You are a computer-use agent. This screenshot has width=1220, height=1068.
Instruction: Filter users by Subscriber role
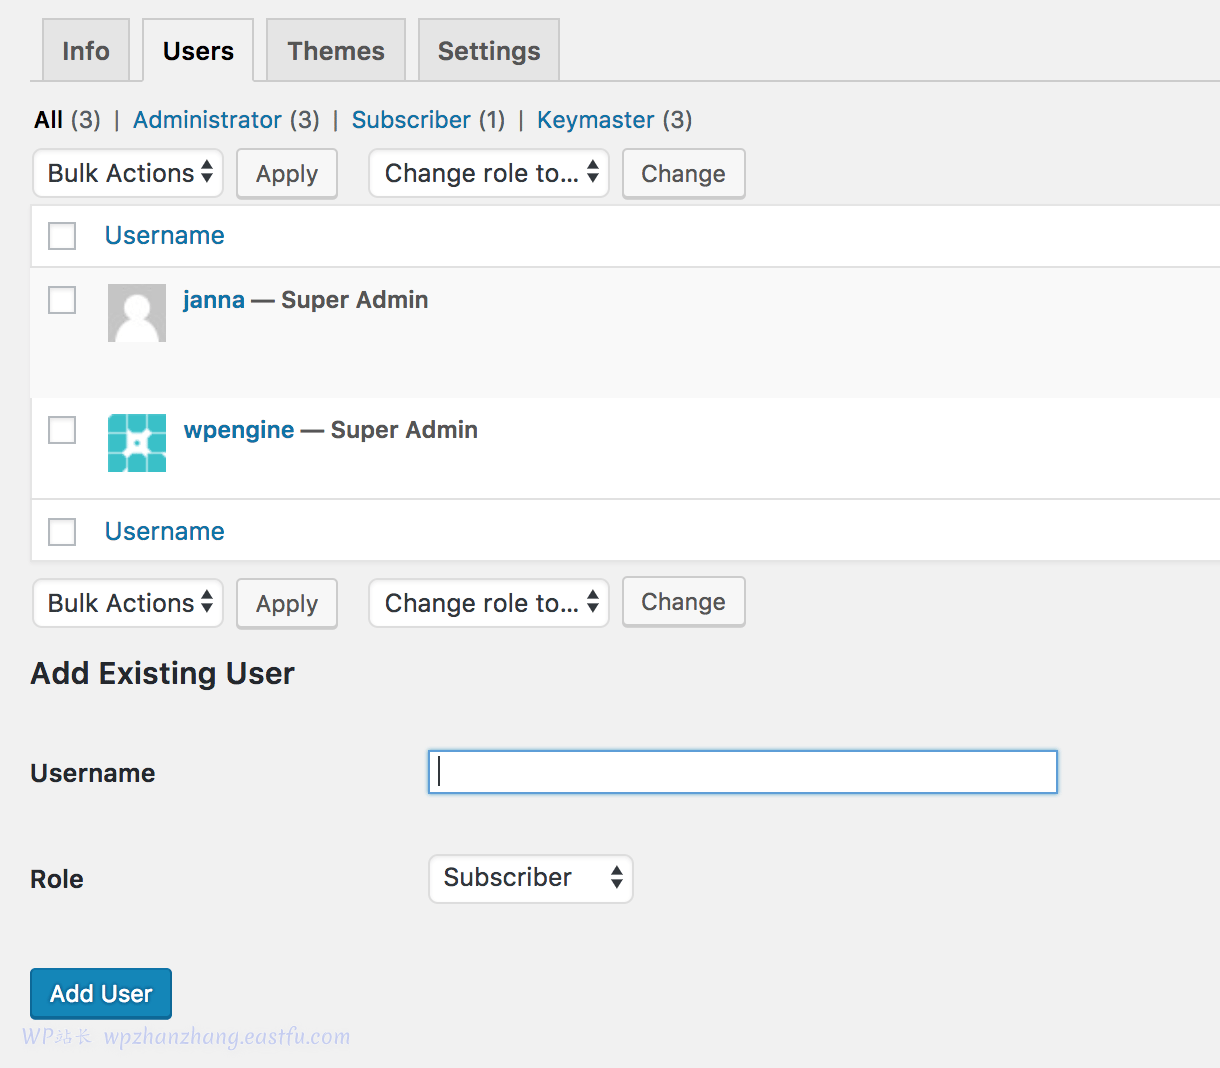coord(411,119)
